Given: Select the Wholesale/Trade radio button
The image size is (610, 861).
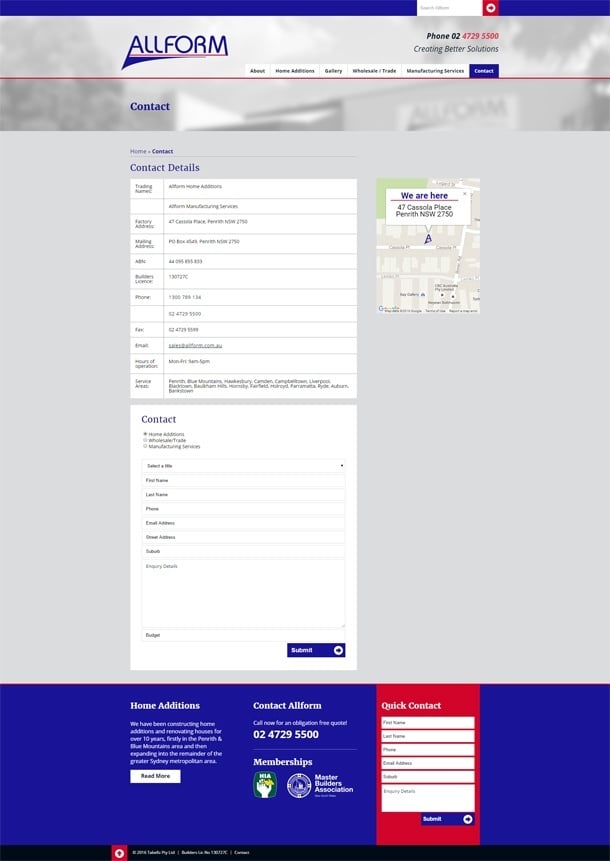Looking at the screenshot, I should click(x=145, y=440).
